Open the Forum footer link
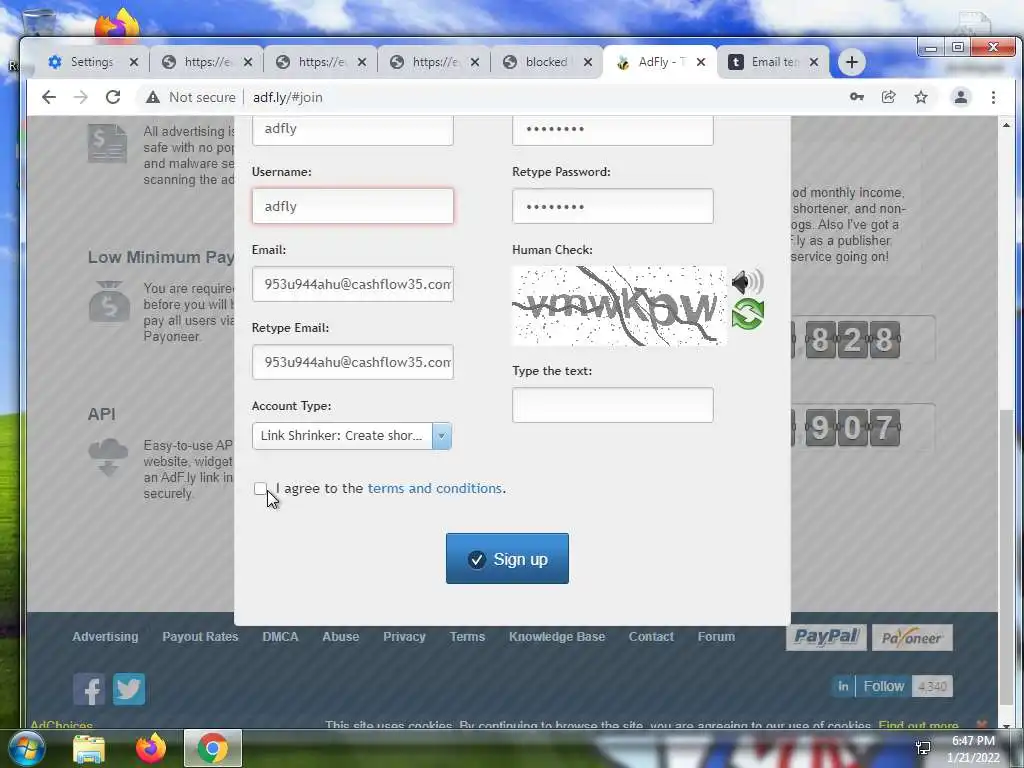1024x768 pixels. tap(716, 637)
